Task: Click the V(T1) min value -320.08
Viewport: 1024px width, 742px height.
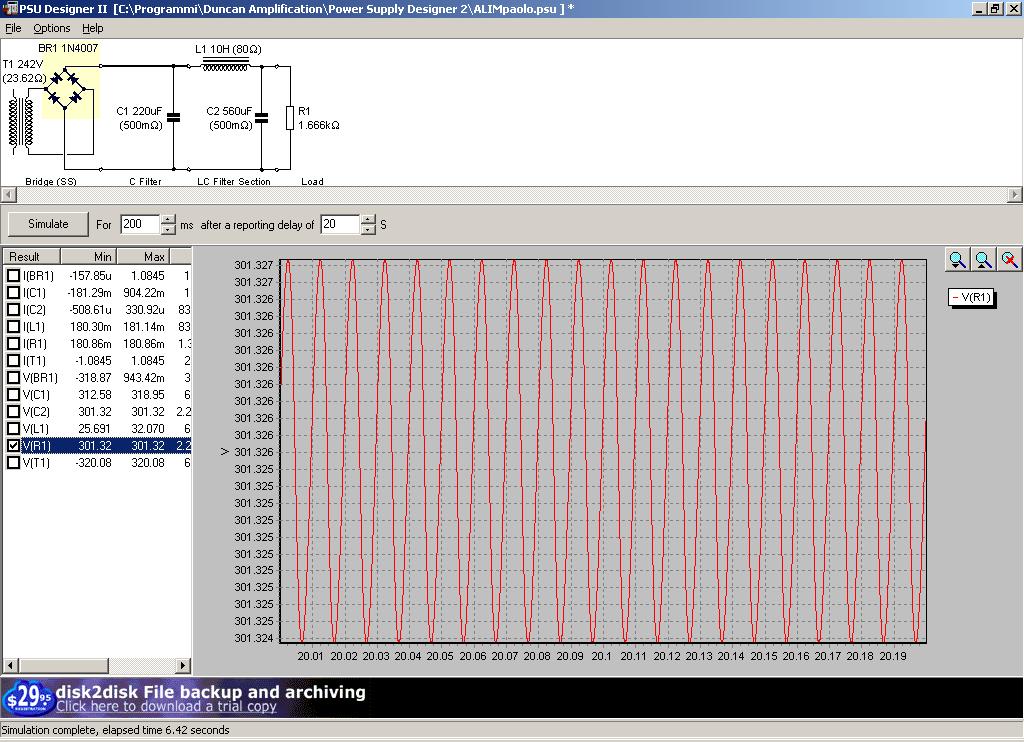Action: point(93,462)
